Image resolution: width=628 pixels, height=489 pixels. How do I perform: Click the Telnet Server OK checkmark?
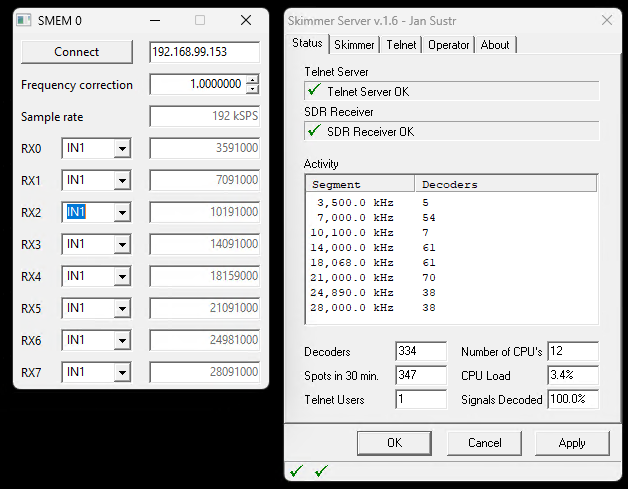click(x=314, y=91)
